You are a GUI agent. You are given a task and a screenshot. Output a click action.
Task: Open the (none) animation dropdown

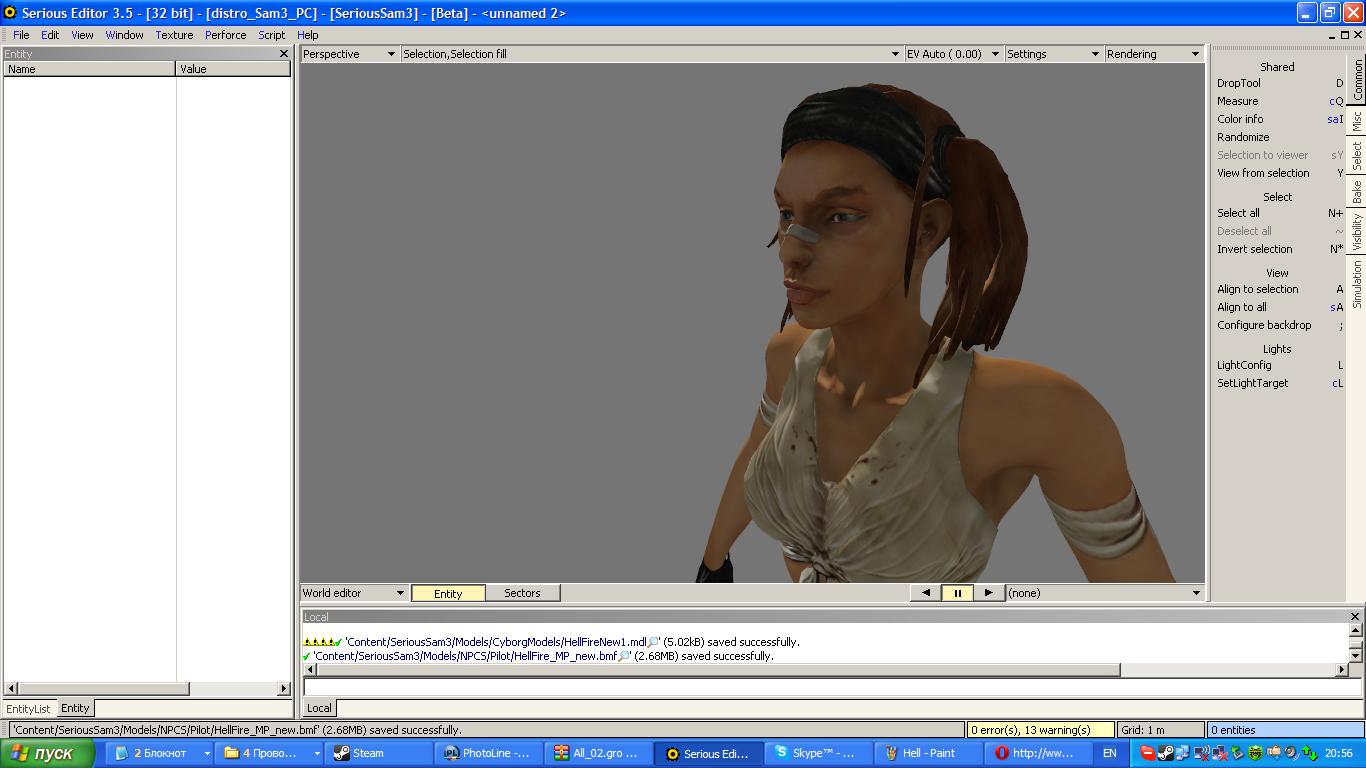click(x=1104, y=593)
